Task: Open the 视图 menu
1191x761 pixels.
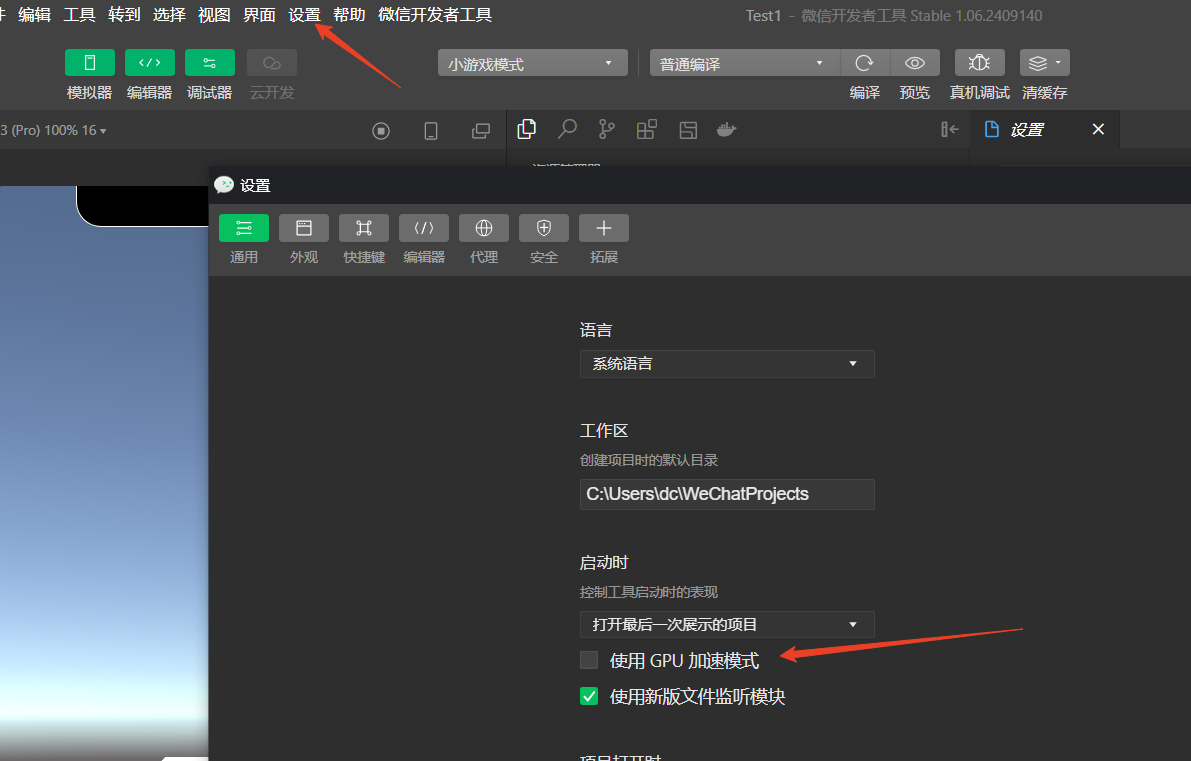Action: pyautogui.click(x=214, y=15)
